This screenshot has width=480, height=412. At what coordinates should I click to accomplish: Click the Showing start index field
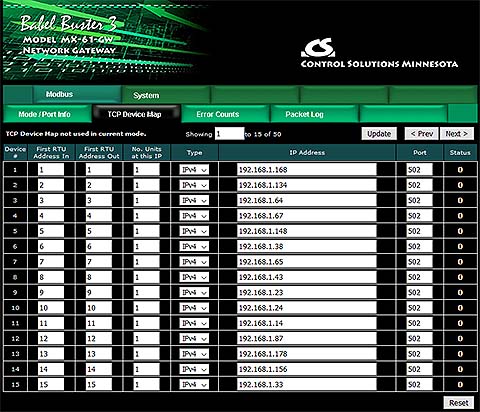pyautogui.click(x=229, y=134)
